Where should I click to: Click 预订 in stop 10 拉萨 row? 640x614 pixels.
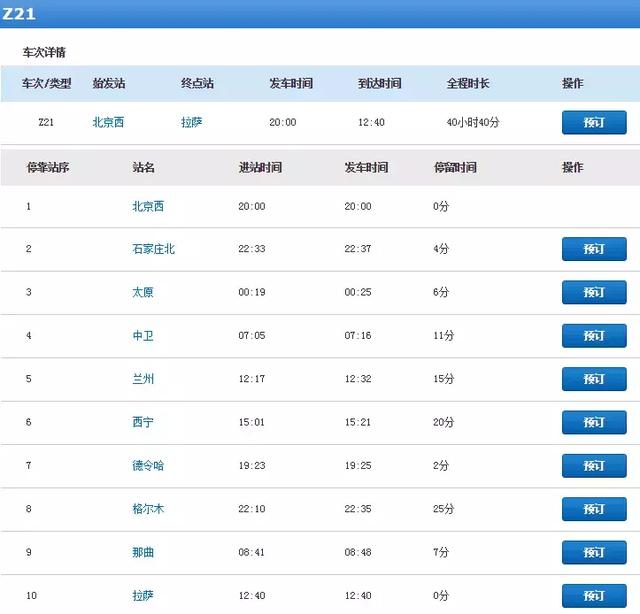pyautogui.click(x=594, y=596)
